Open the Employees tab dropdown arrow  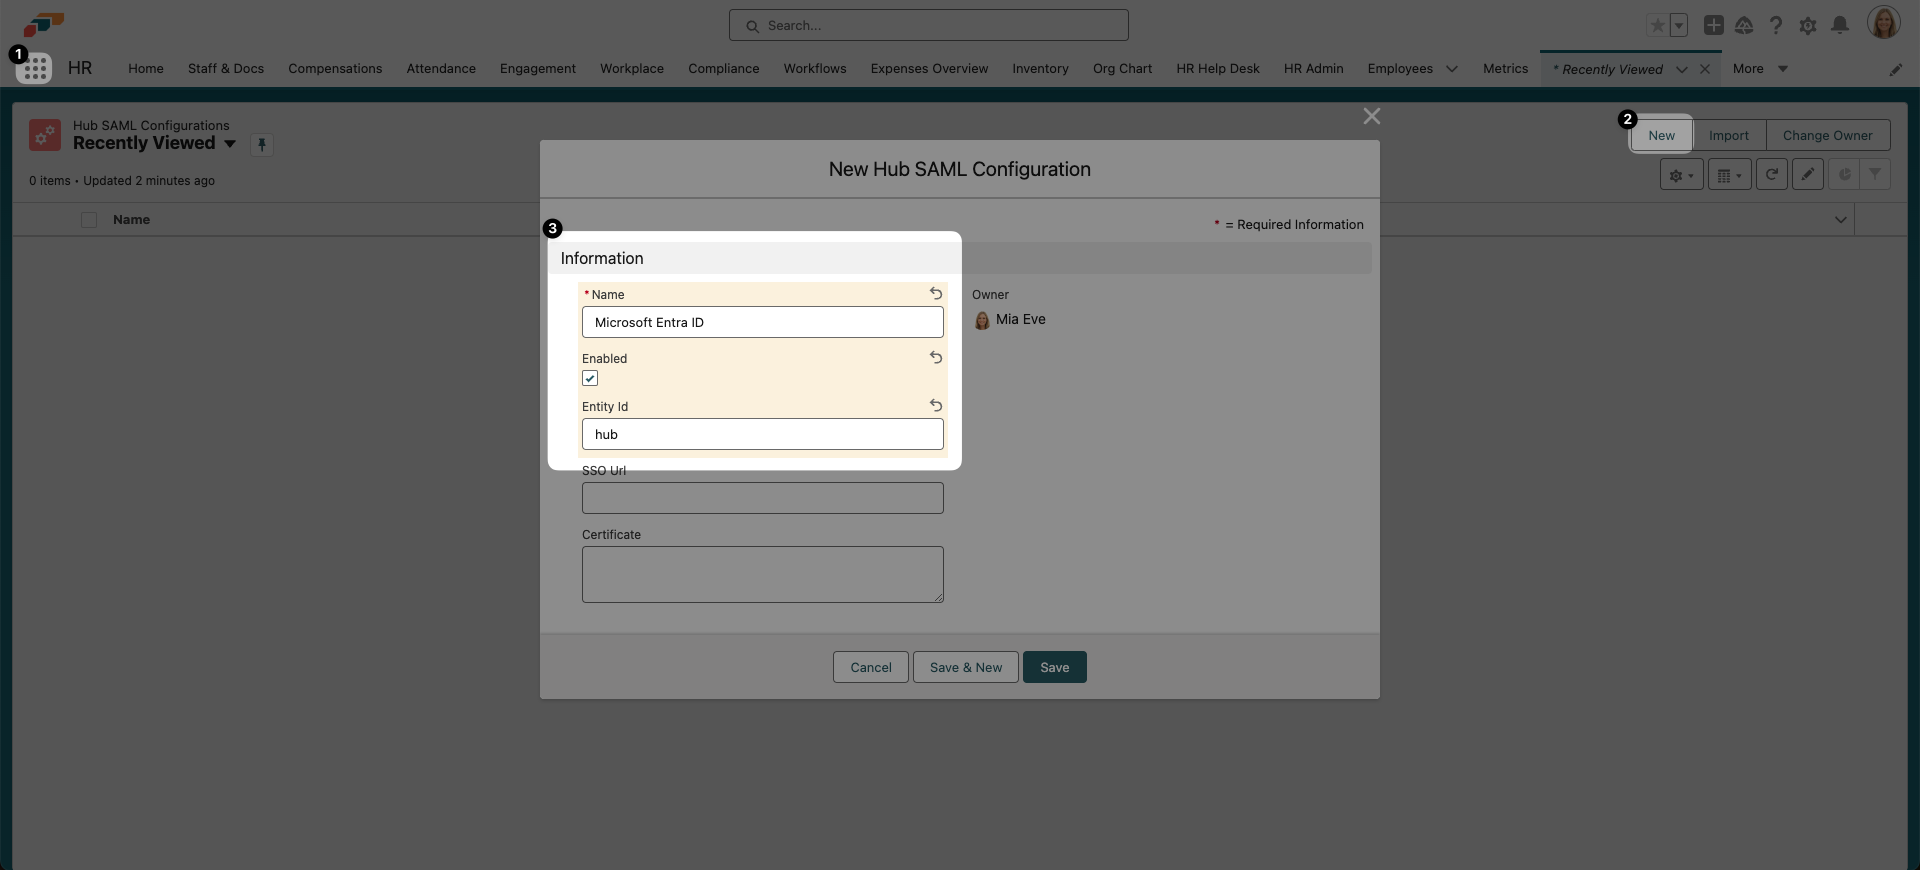point(1451,69)
